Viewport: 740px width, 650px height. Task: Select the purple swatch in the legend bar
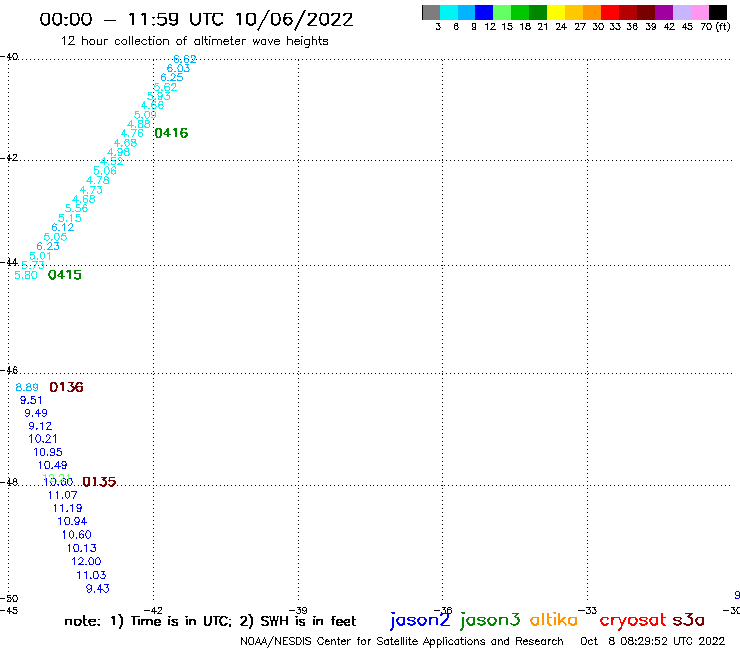tap(664, 12)
